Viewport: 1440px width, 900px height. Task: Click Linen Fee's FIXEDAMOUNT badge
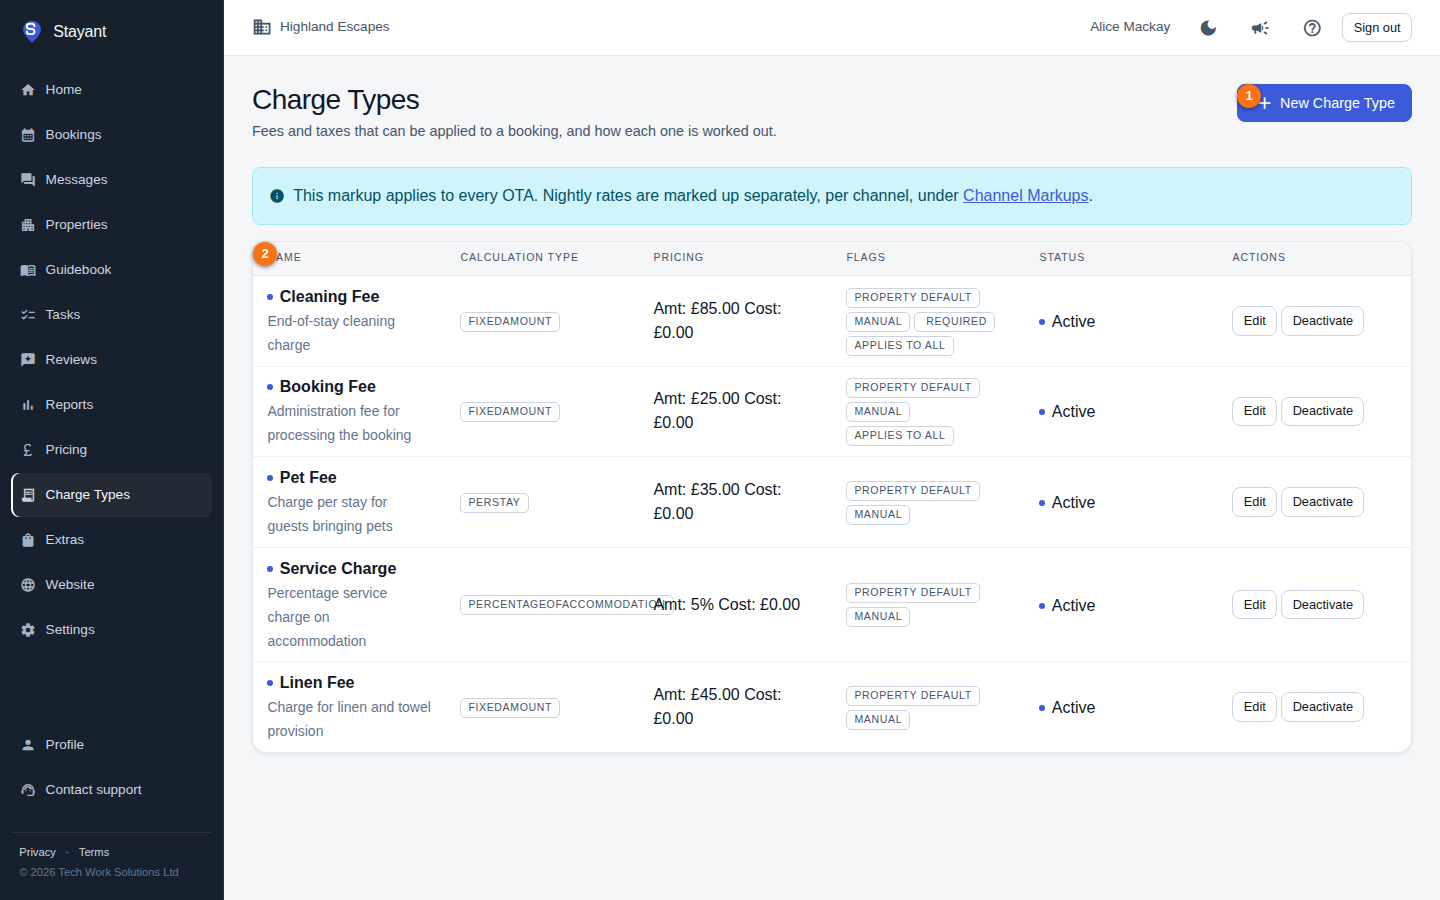tap(509, 708)
